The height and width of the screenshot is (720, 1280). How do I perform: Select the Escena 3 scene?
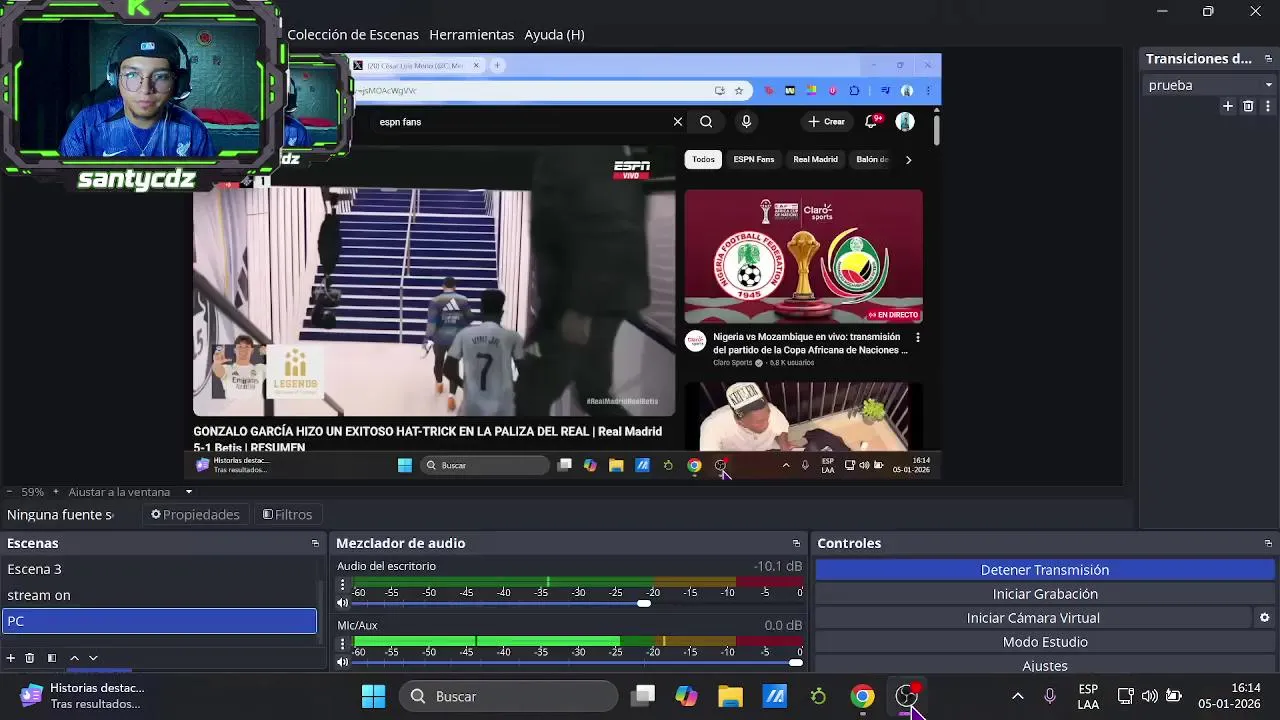coord(160,569)
